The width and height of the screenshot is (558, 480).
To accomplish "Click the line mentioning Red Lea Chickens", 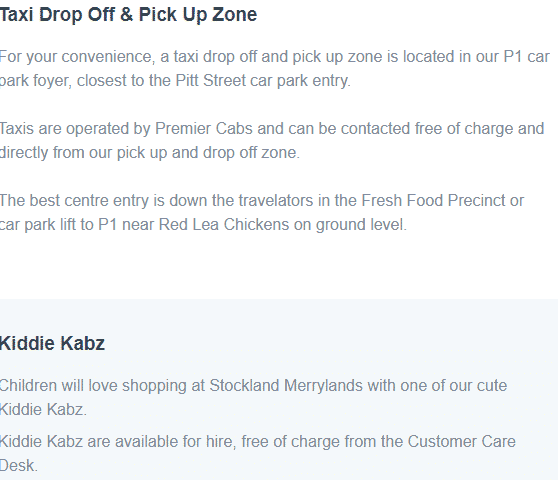I will (x=203, y=225).
